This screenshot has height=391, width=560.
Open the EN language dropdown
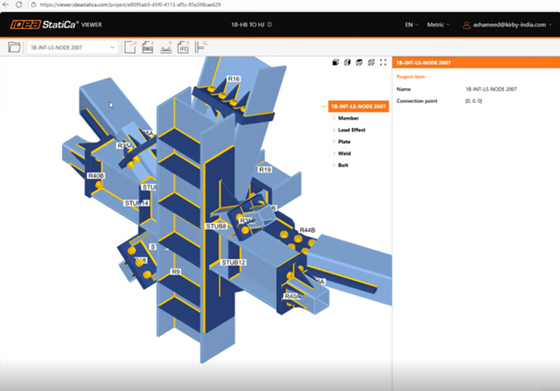[x=411, y=25]
